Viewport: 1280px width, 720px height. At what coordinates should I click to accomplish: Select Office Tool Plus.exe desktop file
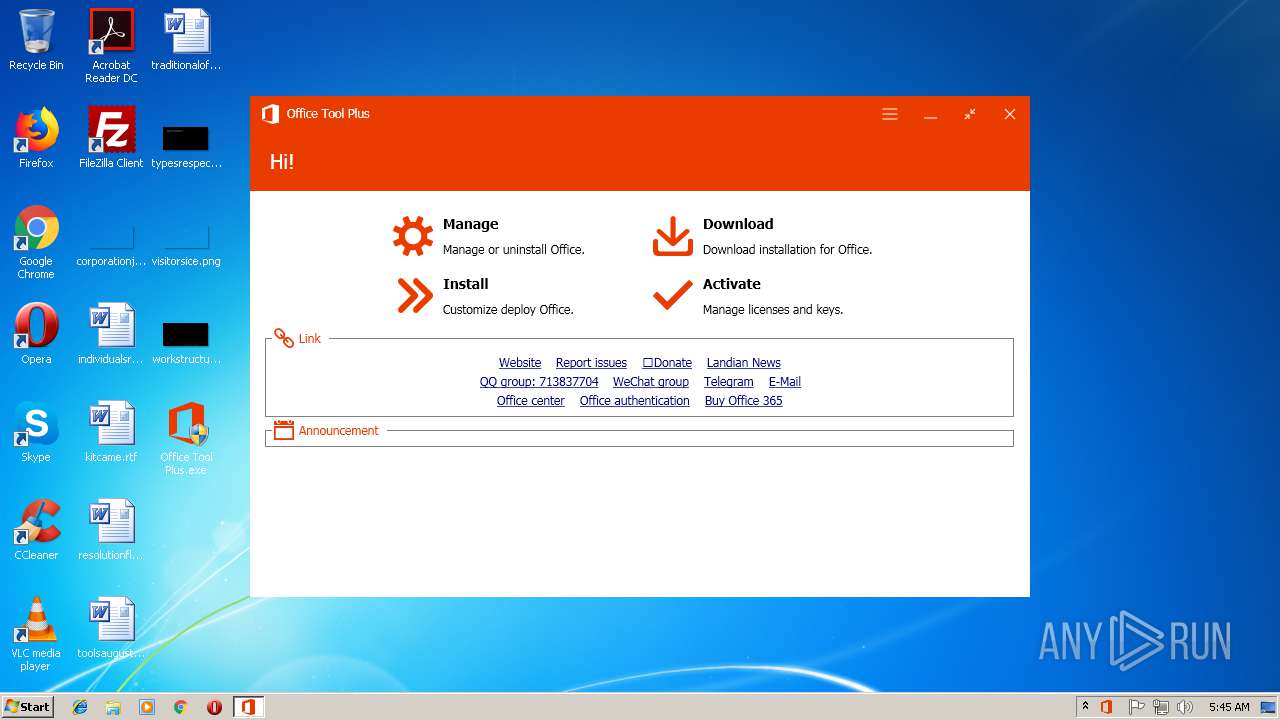(x=186, y=438)
